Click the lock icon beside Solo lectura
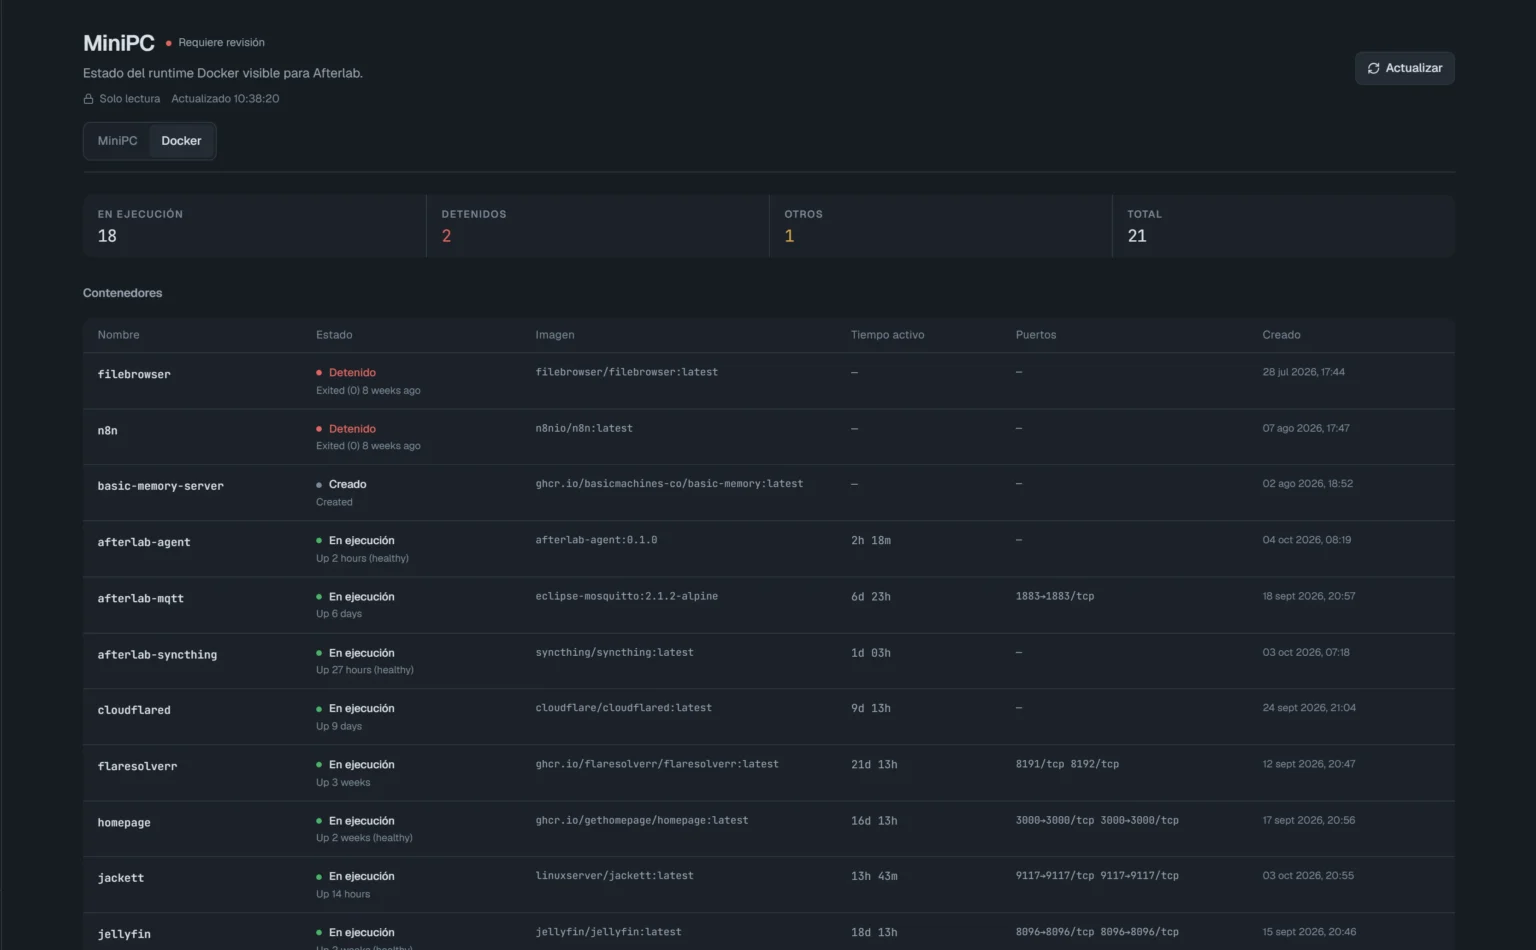This screenshot has height=950, width=1536. (x=88, y=99)
